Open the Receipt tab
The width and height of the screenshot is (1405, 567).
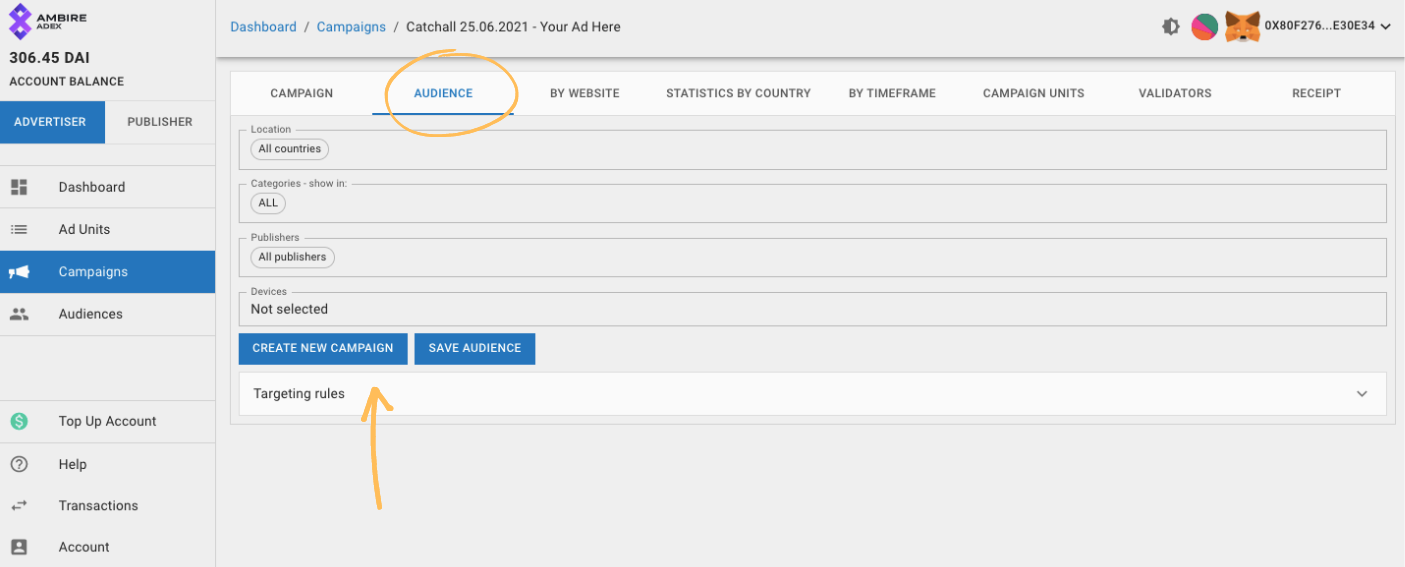point(1316,93)
